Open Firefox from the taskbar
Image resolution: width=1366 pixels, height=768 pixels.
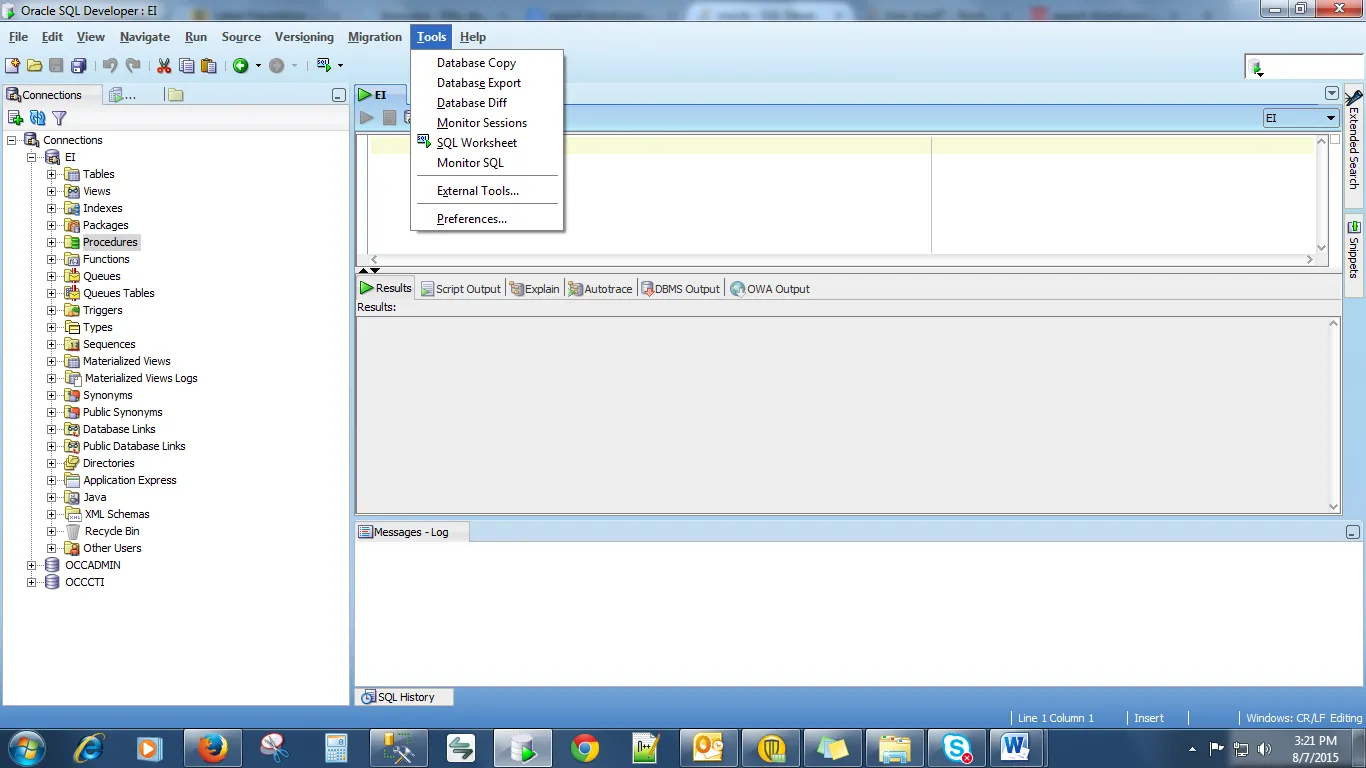(x=212, y=747)
